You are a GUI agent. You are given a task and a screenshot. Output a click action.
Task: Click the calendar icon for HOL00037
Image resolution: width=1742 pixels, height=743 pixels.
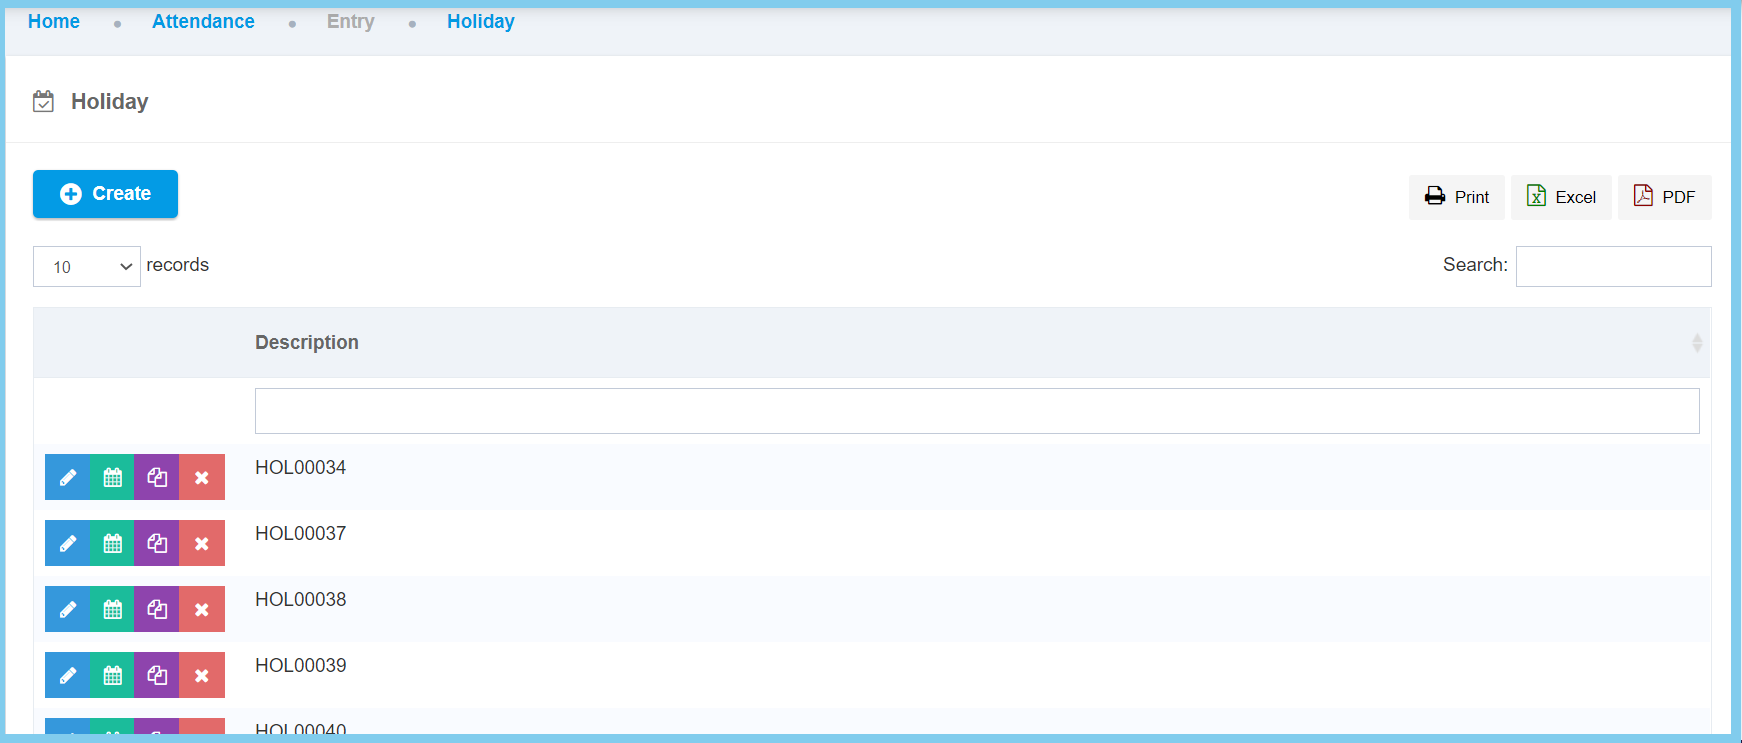(112, 543)
